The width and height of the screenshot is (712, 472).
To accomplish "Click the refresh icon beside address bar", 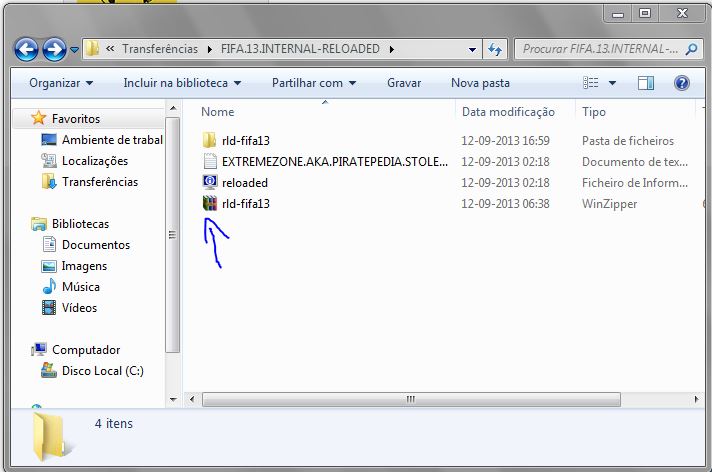I will pos(494,48).
